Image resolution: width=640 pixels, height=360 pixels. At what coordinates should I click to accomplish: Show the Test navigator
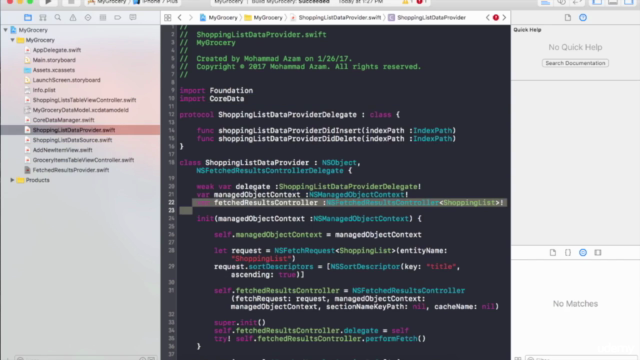88,18
